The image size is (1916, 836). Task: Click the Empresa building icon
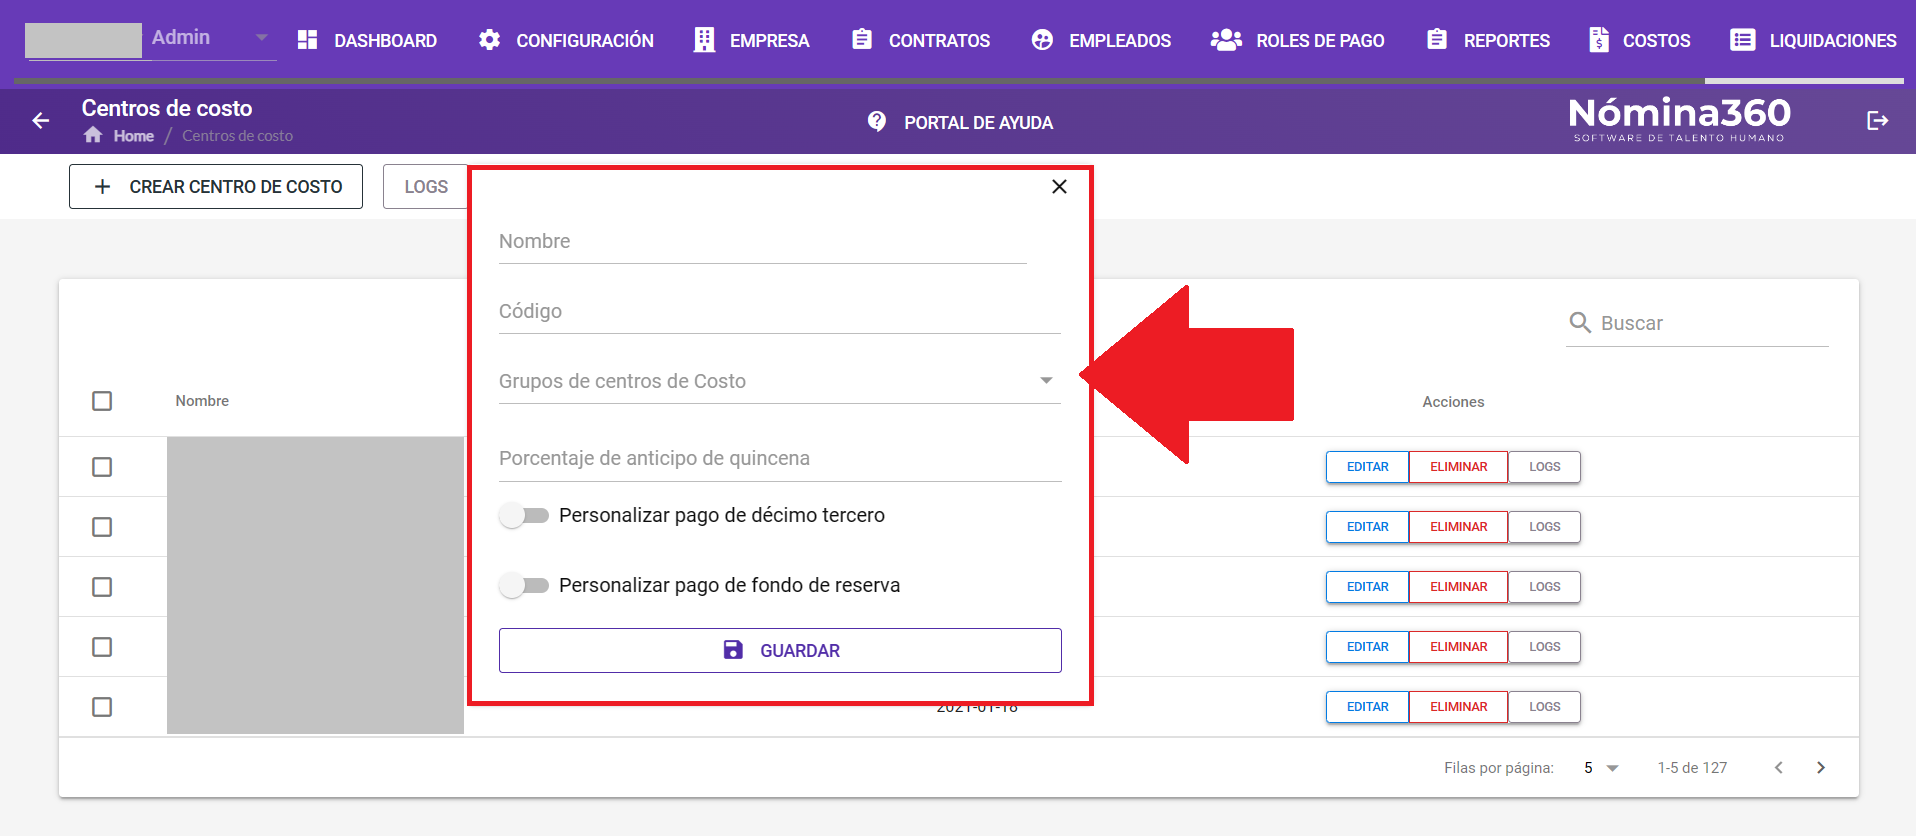click(704, 40)
